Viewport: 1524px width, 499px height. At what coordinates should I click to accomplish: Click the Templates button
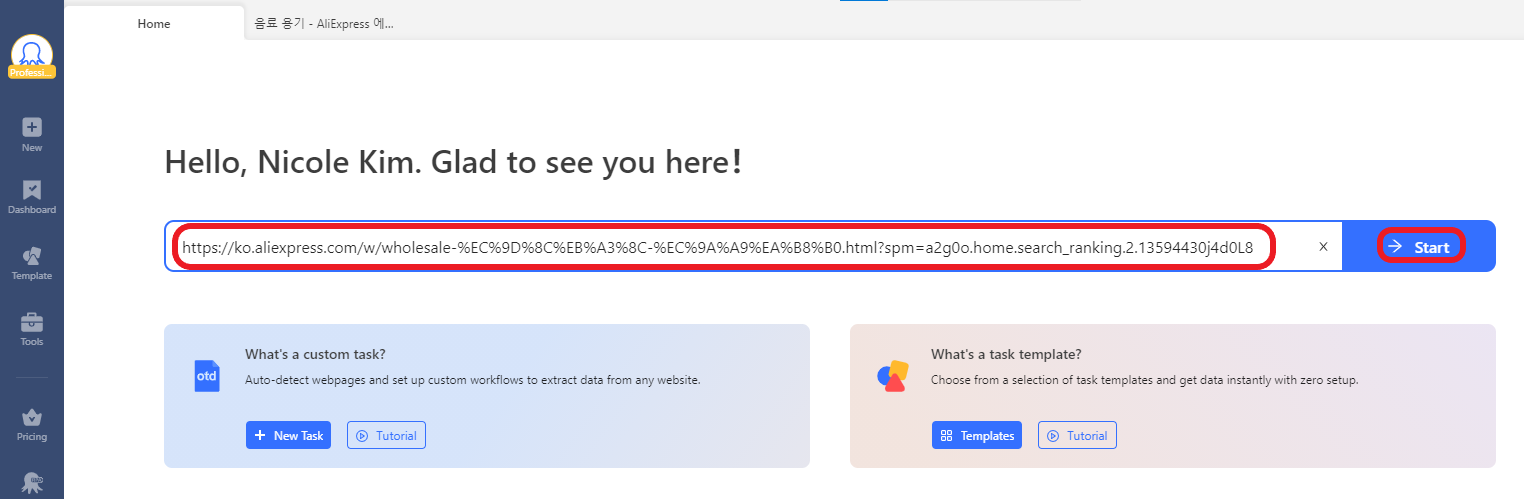click(x=977, y=435)
